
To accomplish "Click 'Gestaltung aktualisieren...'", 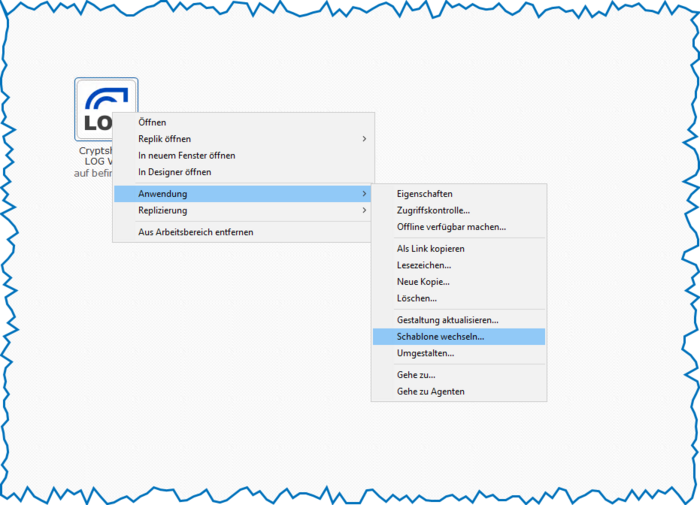I will click(447, 320).
